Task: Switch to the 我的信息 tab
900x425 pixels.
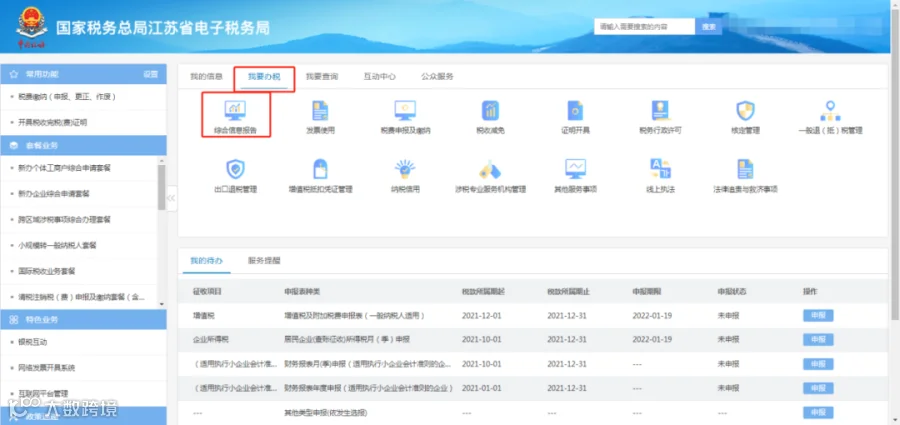Action: [207, 77]
